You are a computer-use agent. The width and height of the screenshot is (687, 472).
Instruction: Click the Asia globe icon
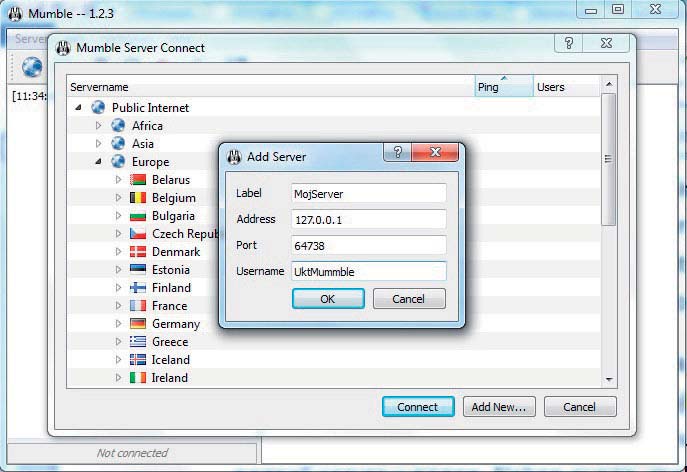[118, 143]
